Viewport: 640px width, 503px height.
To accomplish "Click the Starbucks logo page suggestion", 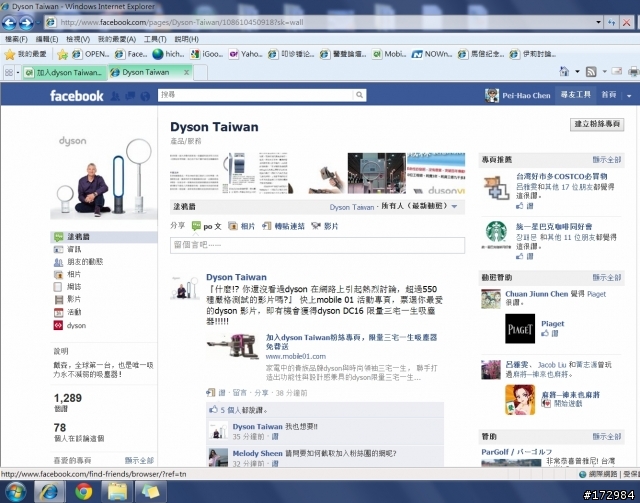I will pyautogui.click(x=496, y=234).
